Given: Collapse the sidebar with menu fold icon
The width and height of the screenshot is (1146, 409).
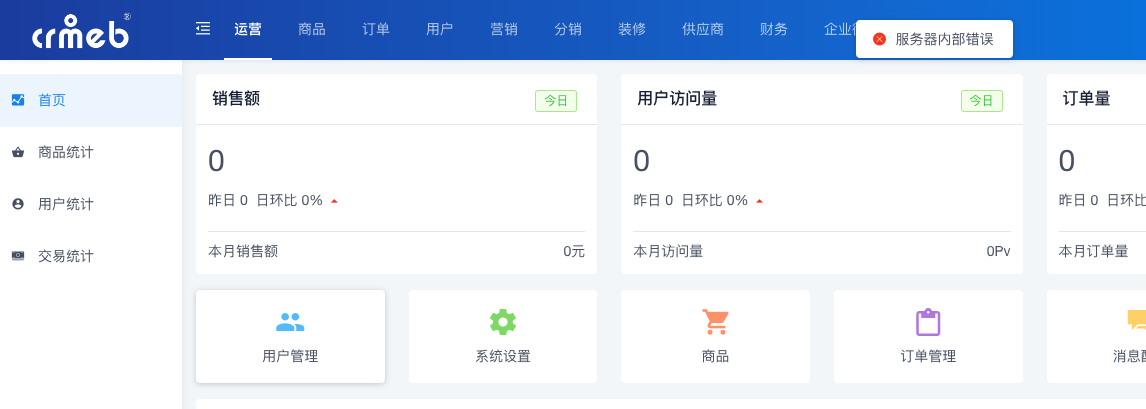Looking at the screenshot, I should tap(203, 28).
